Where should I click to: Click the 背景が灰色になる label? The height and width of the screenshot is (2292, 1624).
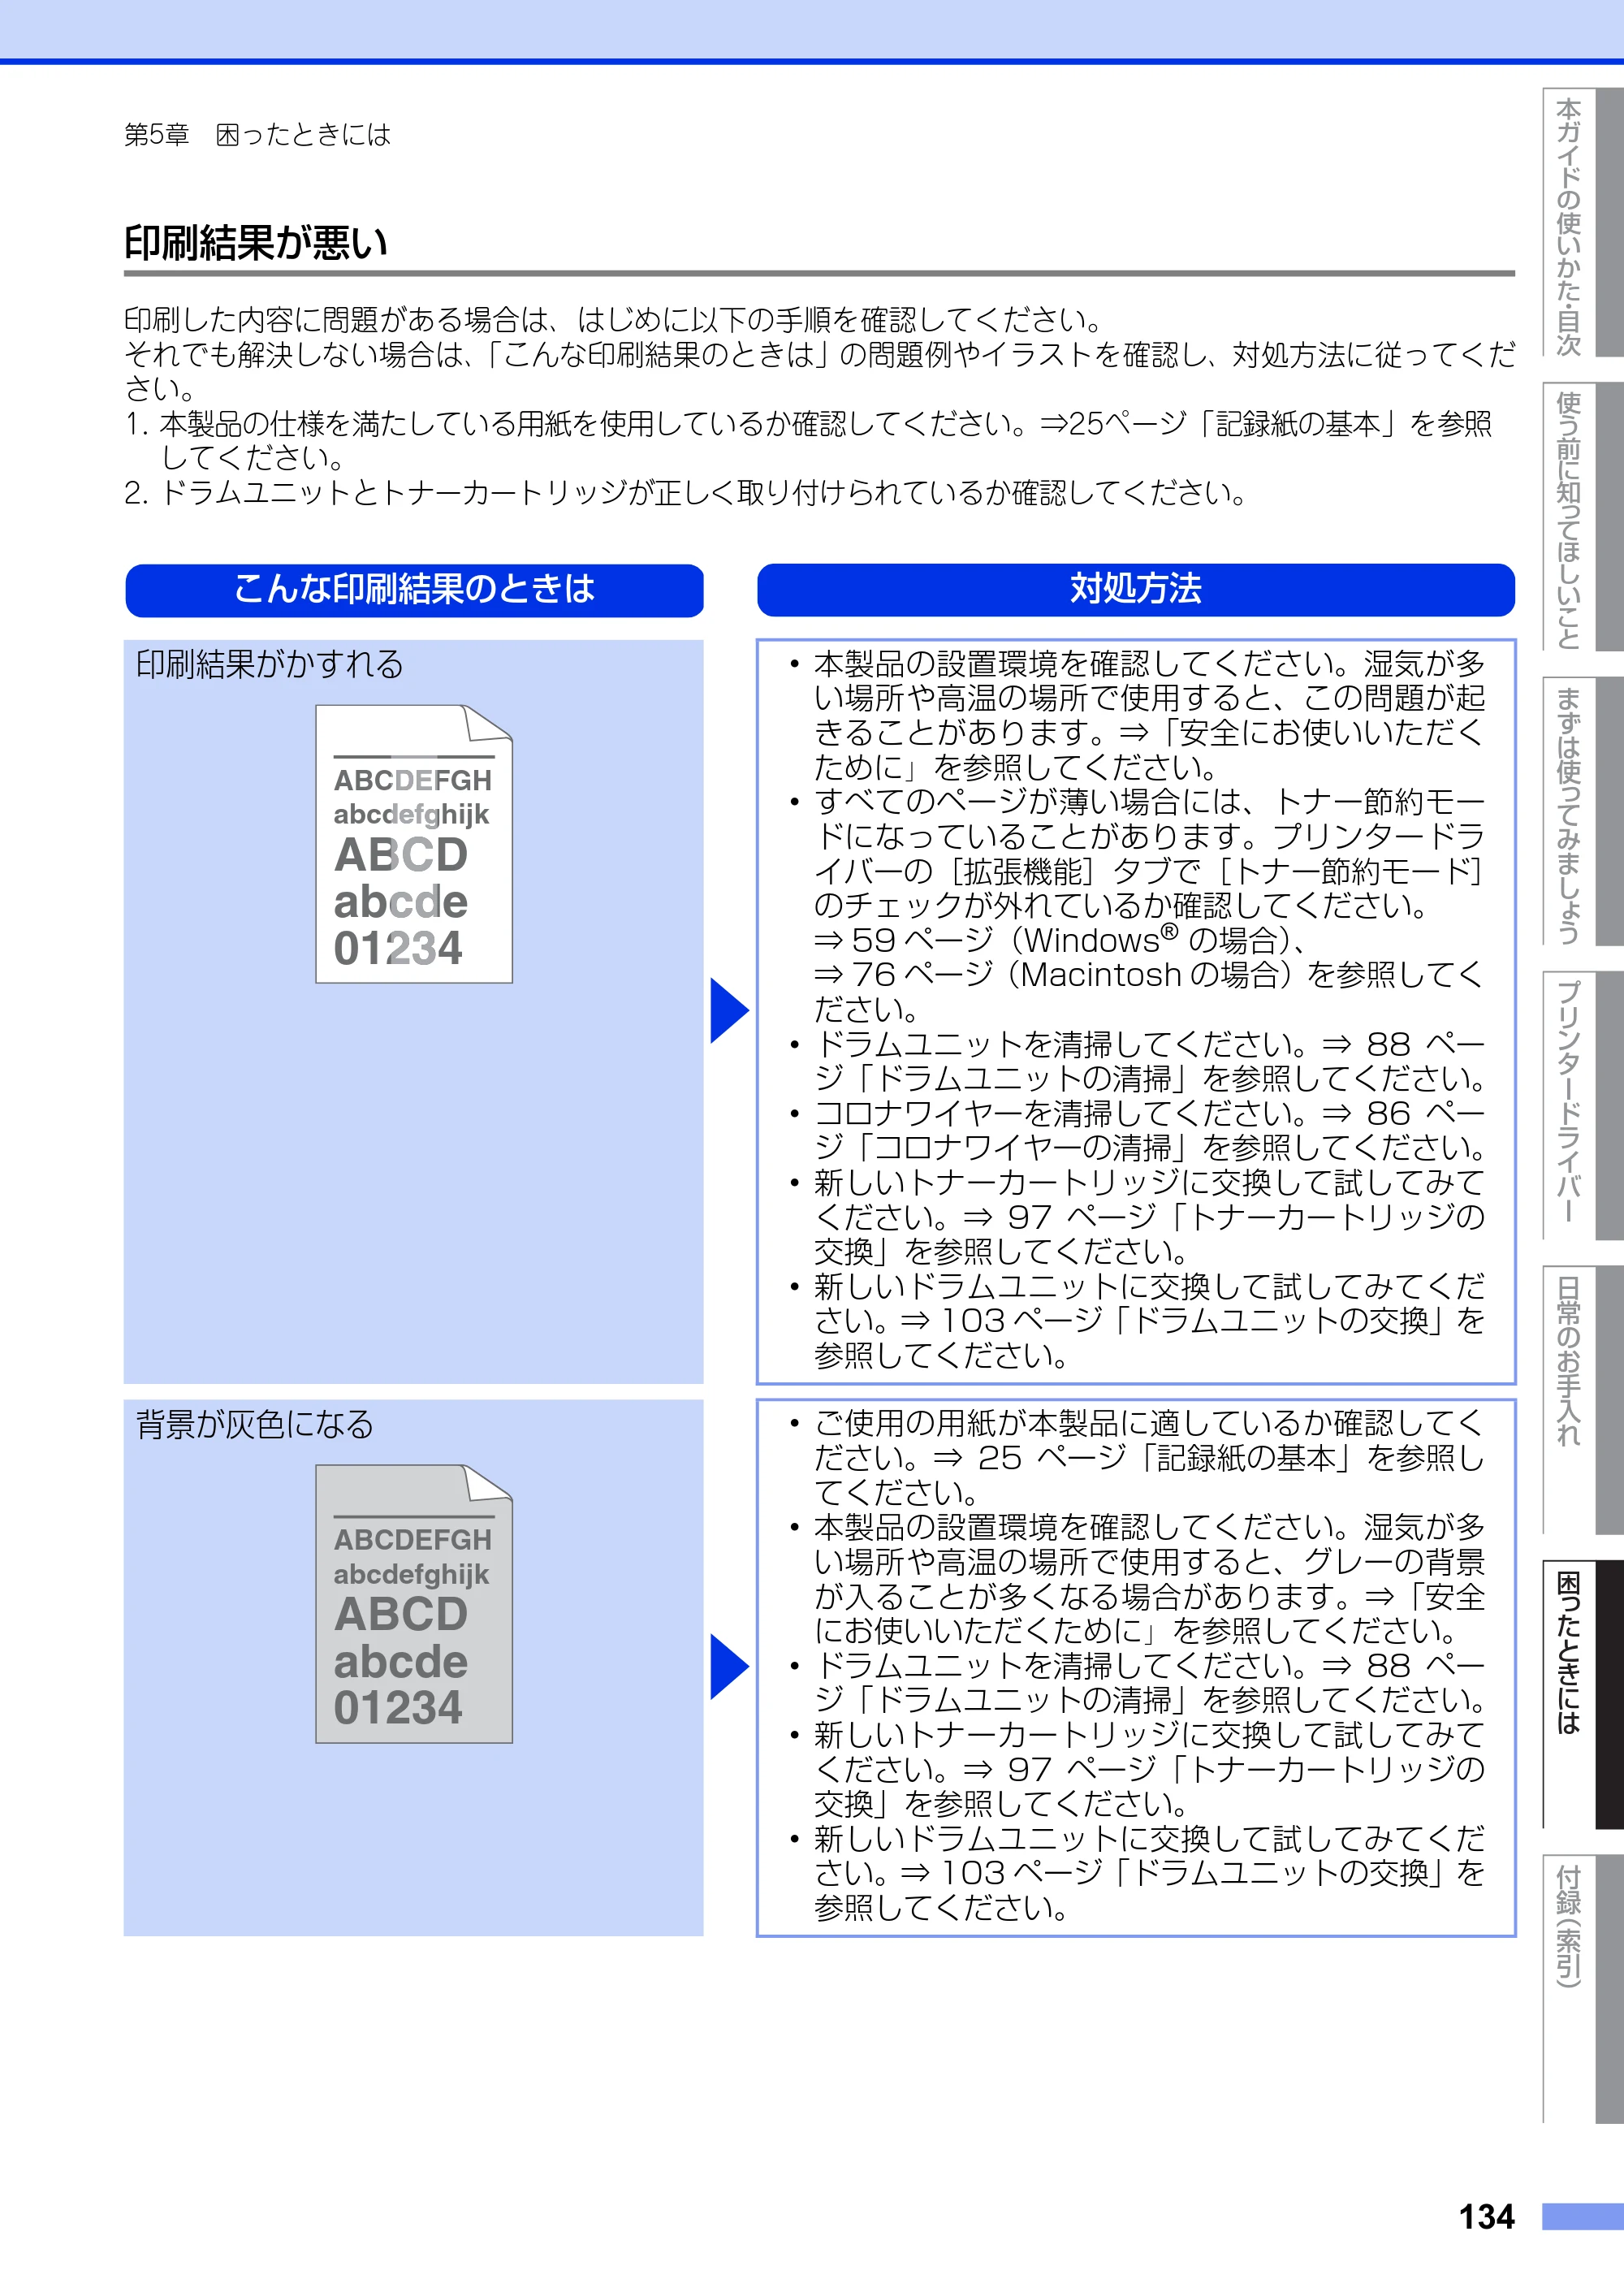255,1424
